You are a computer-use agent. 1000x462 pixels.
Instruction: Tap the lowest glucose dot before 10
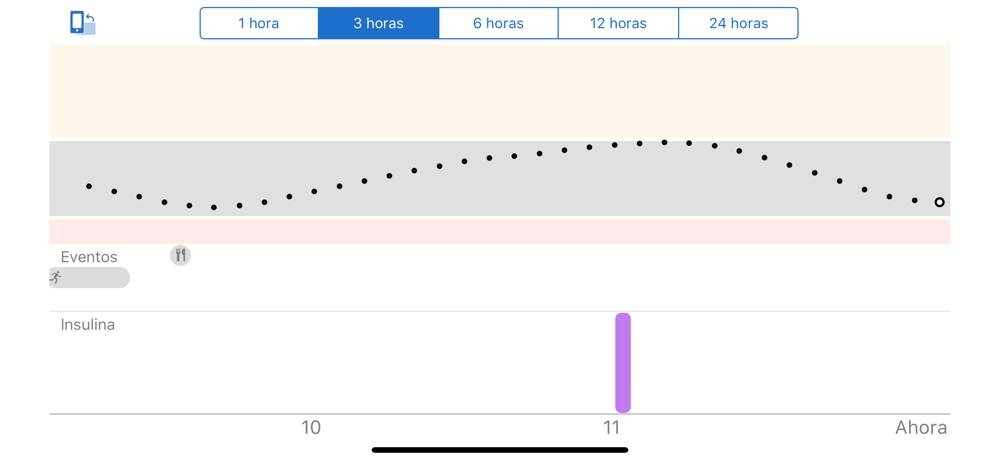coord(214,207)
